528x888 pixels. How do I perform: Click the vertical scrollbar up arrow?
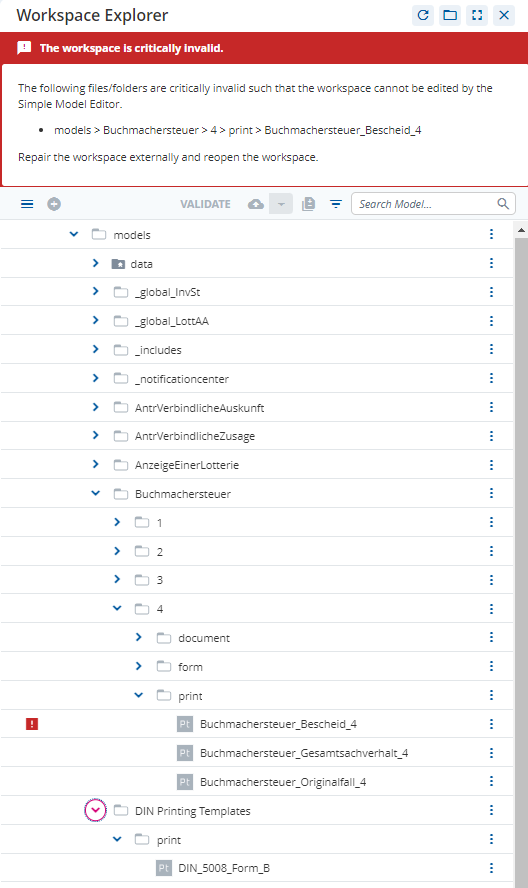(521, 230)
